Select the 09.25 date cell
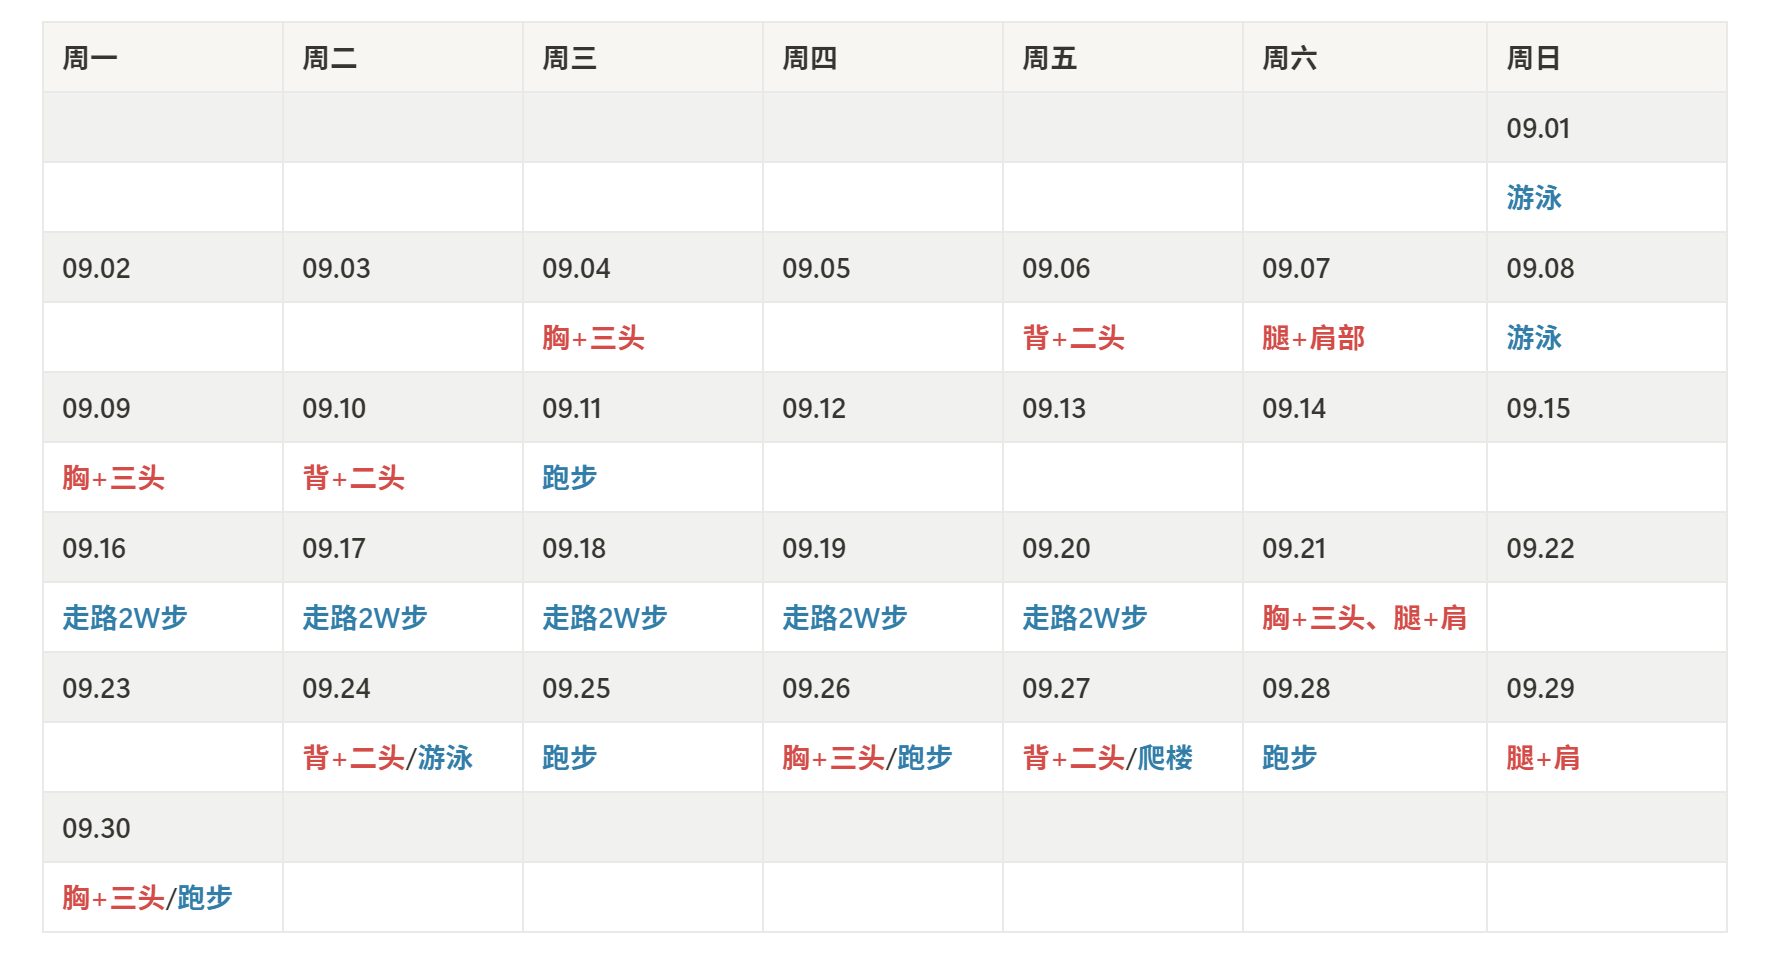 (x=643, y=688)
